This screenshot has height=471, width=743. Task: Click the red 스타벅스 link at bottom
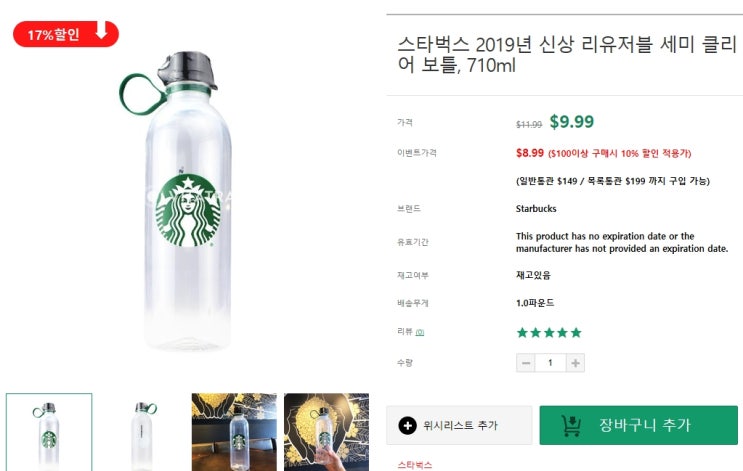pyautogui.click(x=415, y=465)
